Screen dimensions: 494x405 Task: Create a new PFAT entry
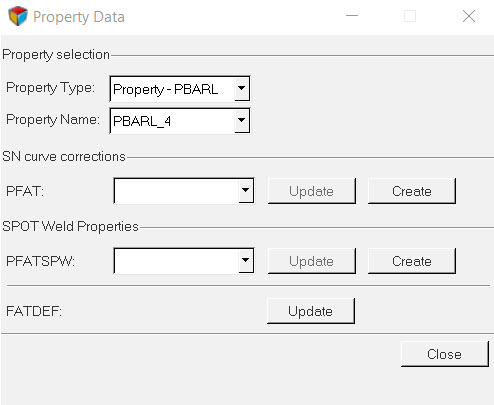tap(411, 191)
